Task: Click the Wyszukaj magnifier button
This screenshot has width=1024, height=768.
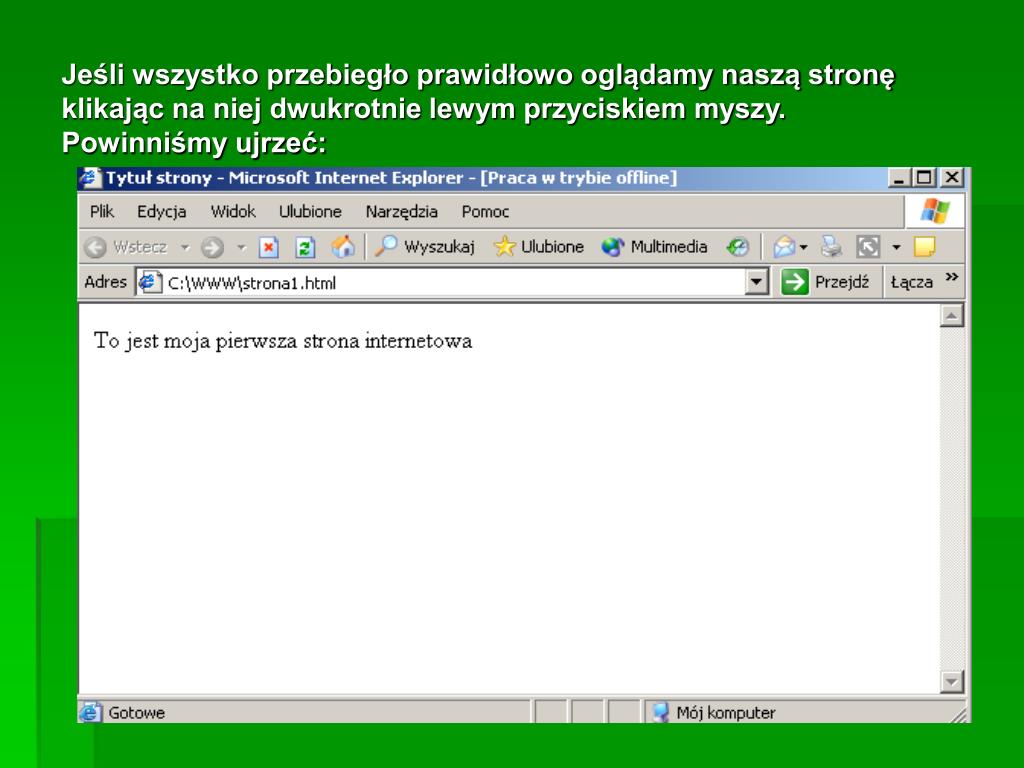Action: click(424, 247)
